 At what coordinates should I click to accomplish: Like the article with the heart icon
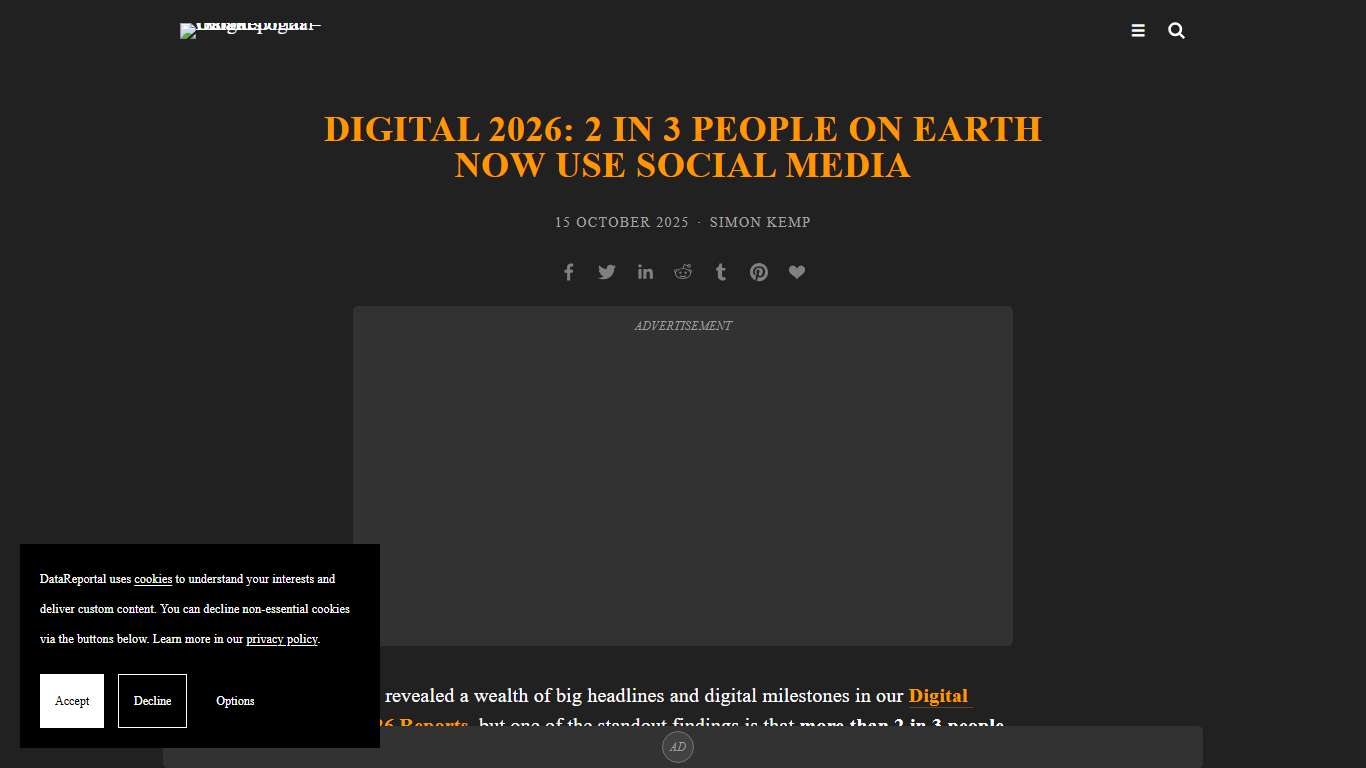click(797, 271)
